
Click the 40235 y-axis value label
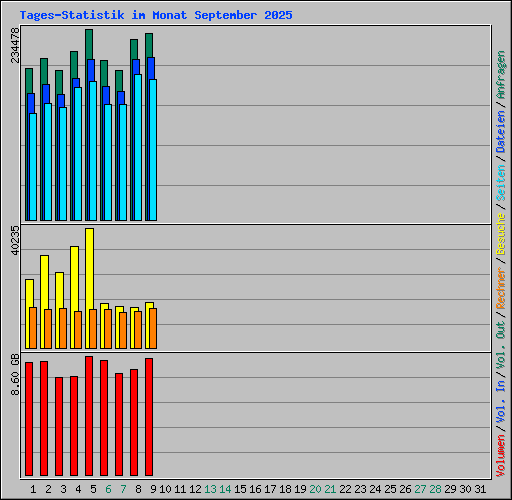pyautogui.click(x=15, y=240)
